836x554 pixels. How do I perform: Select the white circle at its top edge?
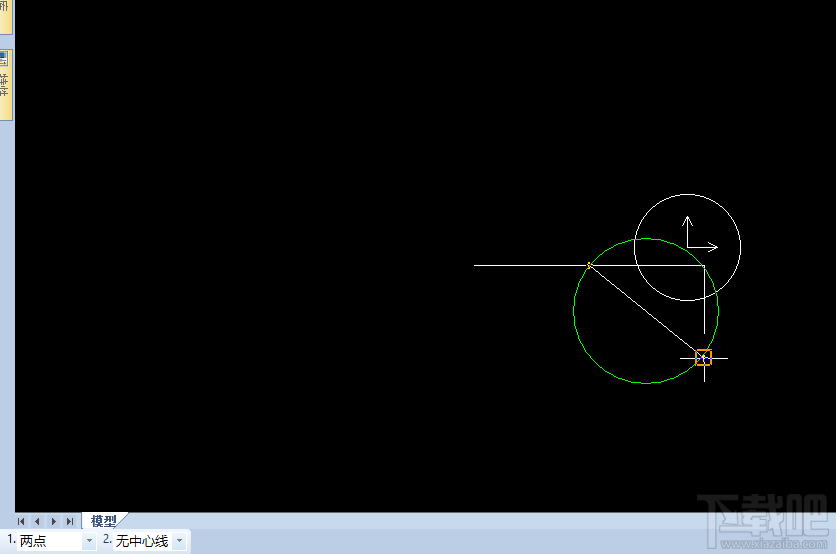click(688, 194)
